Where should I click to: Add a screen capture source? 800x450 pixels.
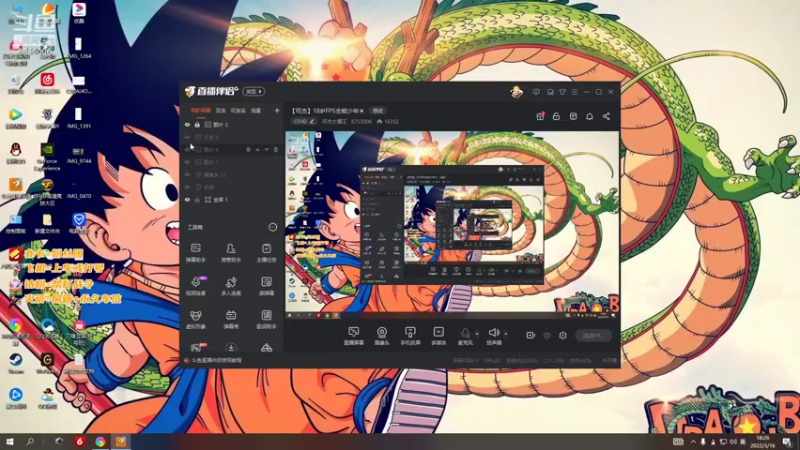(x=353, y=336)
